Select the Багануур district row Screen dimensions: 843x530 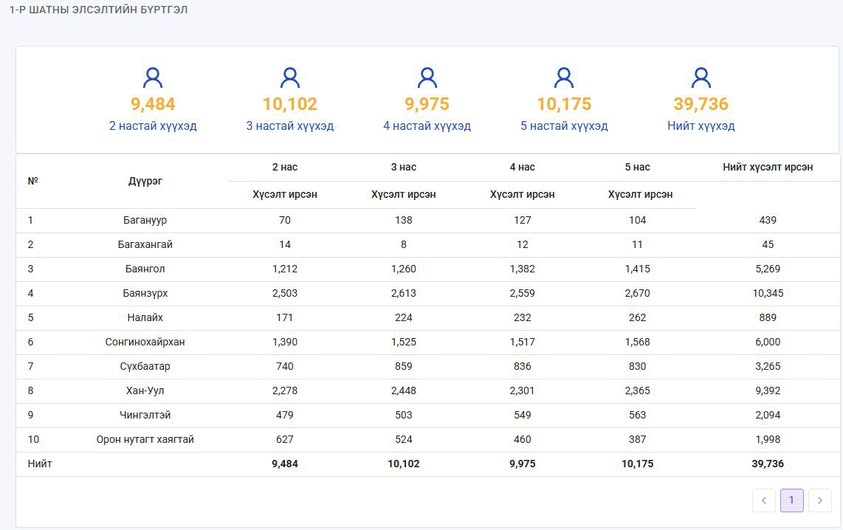[x=427, y=220]
